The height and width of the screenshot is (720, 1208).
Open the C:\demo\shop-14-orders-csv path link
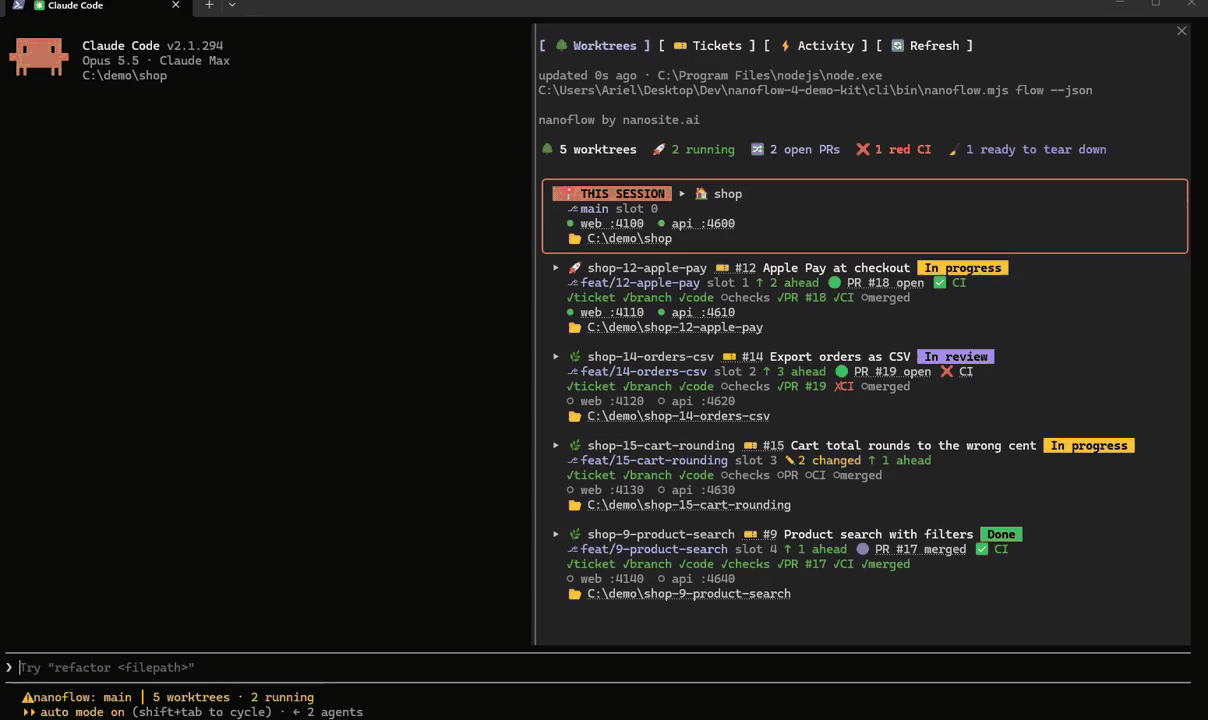point(678,417)
